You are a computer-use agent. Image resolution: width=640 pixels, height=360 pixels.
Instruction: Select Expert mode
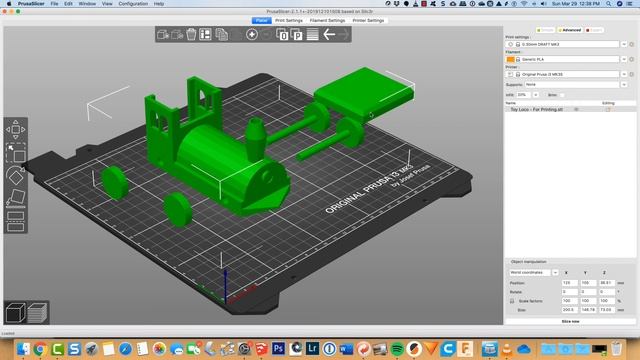click(594, 30)
